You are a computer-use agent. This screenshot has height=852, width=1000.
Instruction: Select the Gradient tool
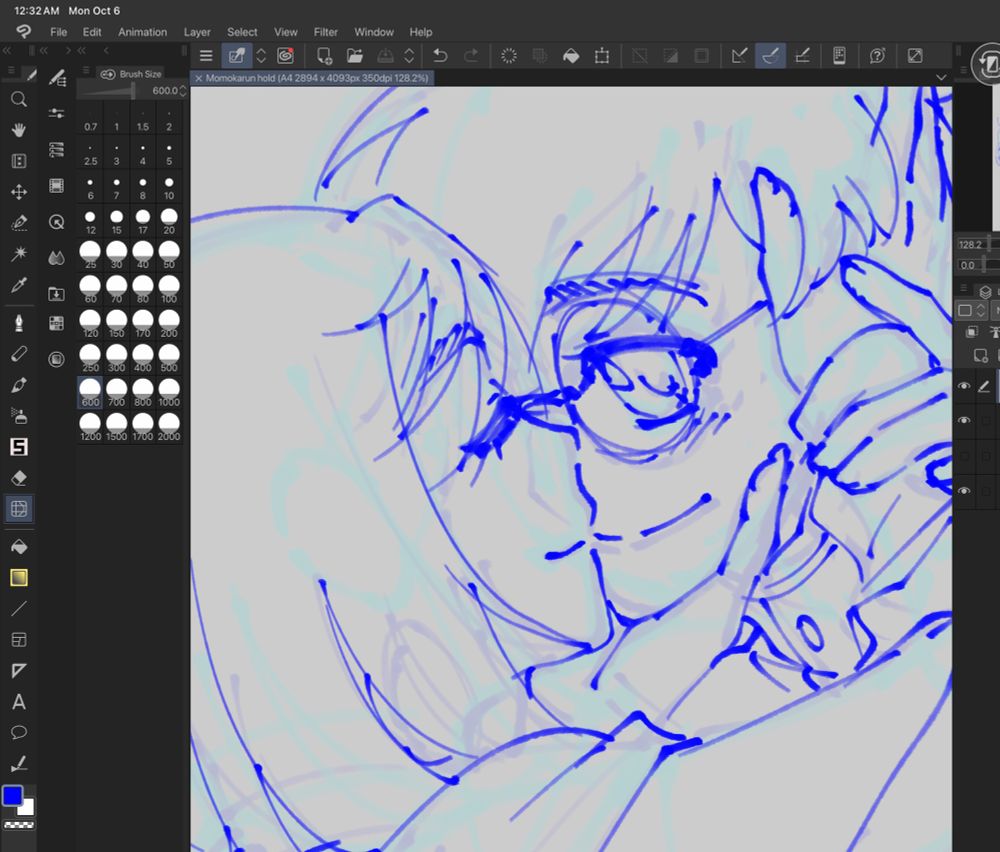tap(18, 578)
